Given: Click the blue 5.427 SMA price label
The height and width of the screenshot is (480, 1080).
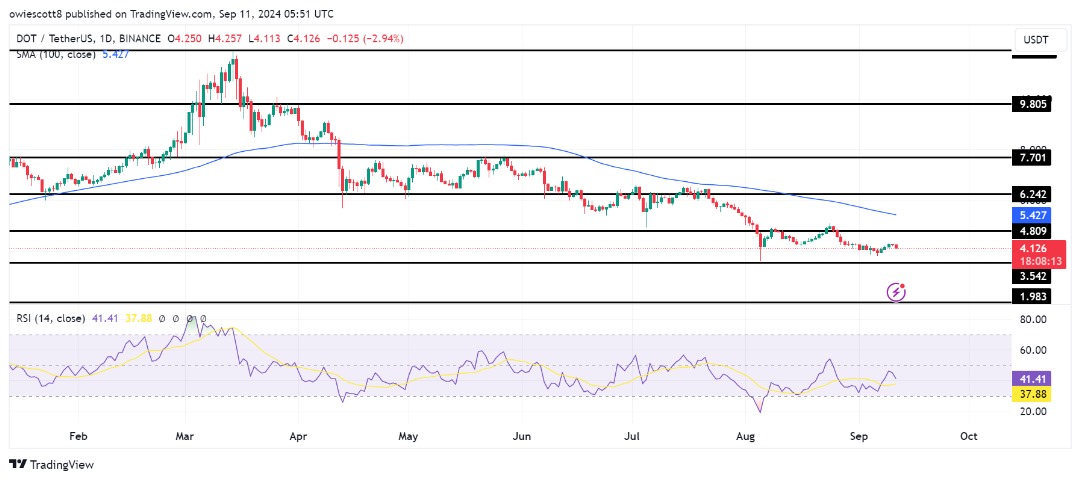Looking at the screenshot, I should pyautogui.click(x=1033, y=214).
